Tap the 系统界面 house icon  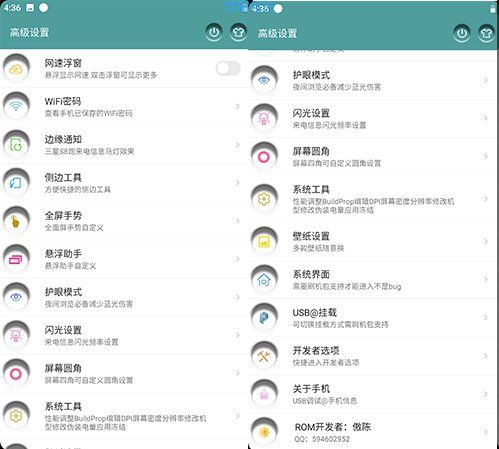(x=264, y=279)
